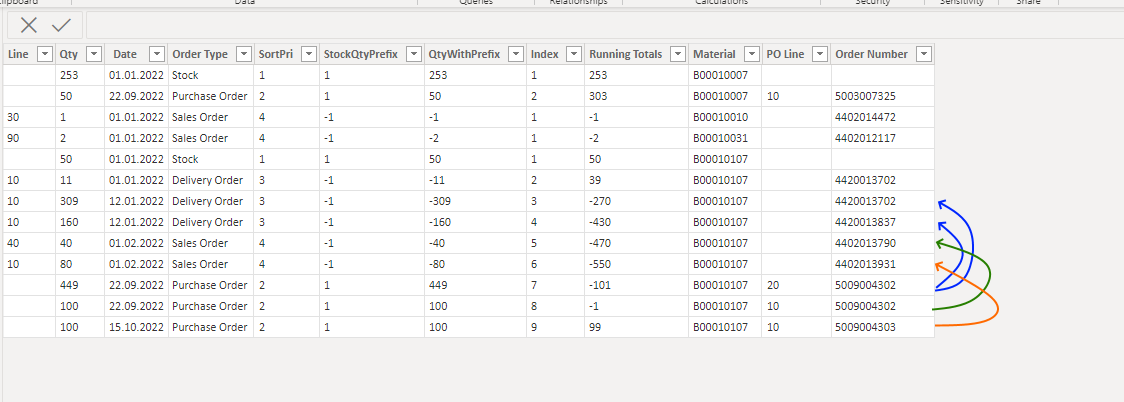Screen dimensions: 1124x402
Task: Click order number cell 4402013931
Action: pos(882,264)
